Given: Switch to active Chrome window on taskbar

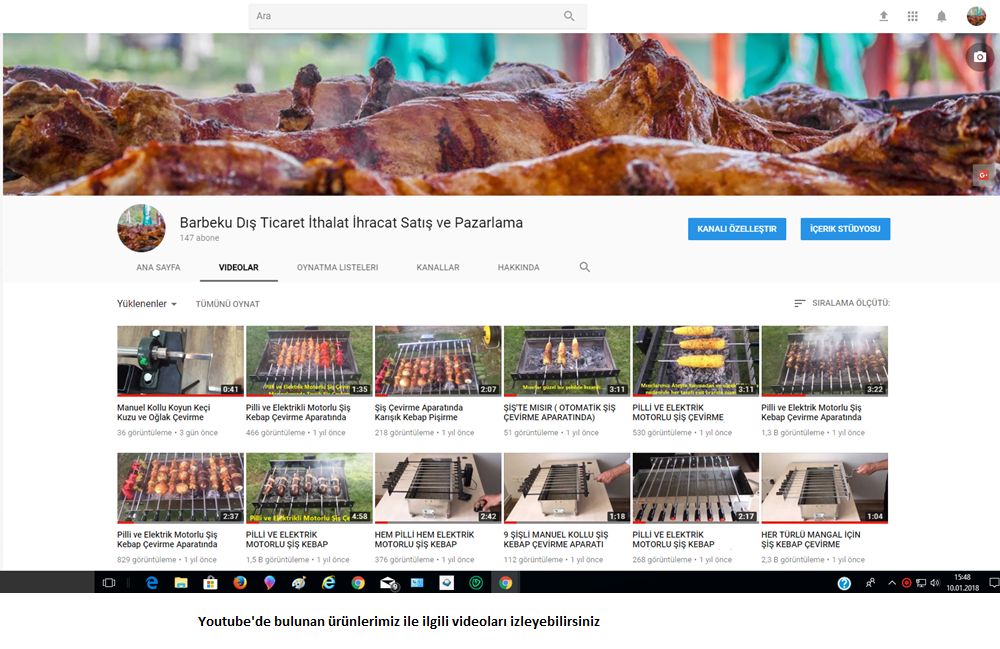Looking at the screenshot, I should click(506, 583).
